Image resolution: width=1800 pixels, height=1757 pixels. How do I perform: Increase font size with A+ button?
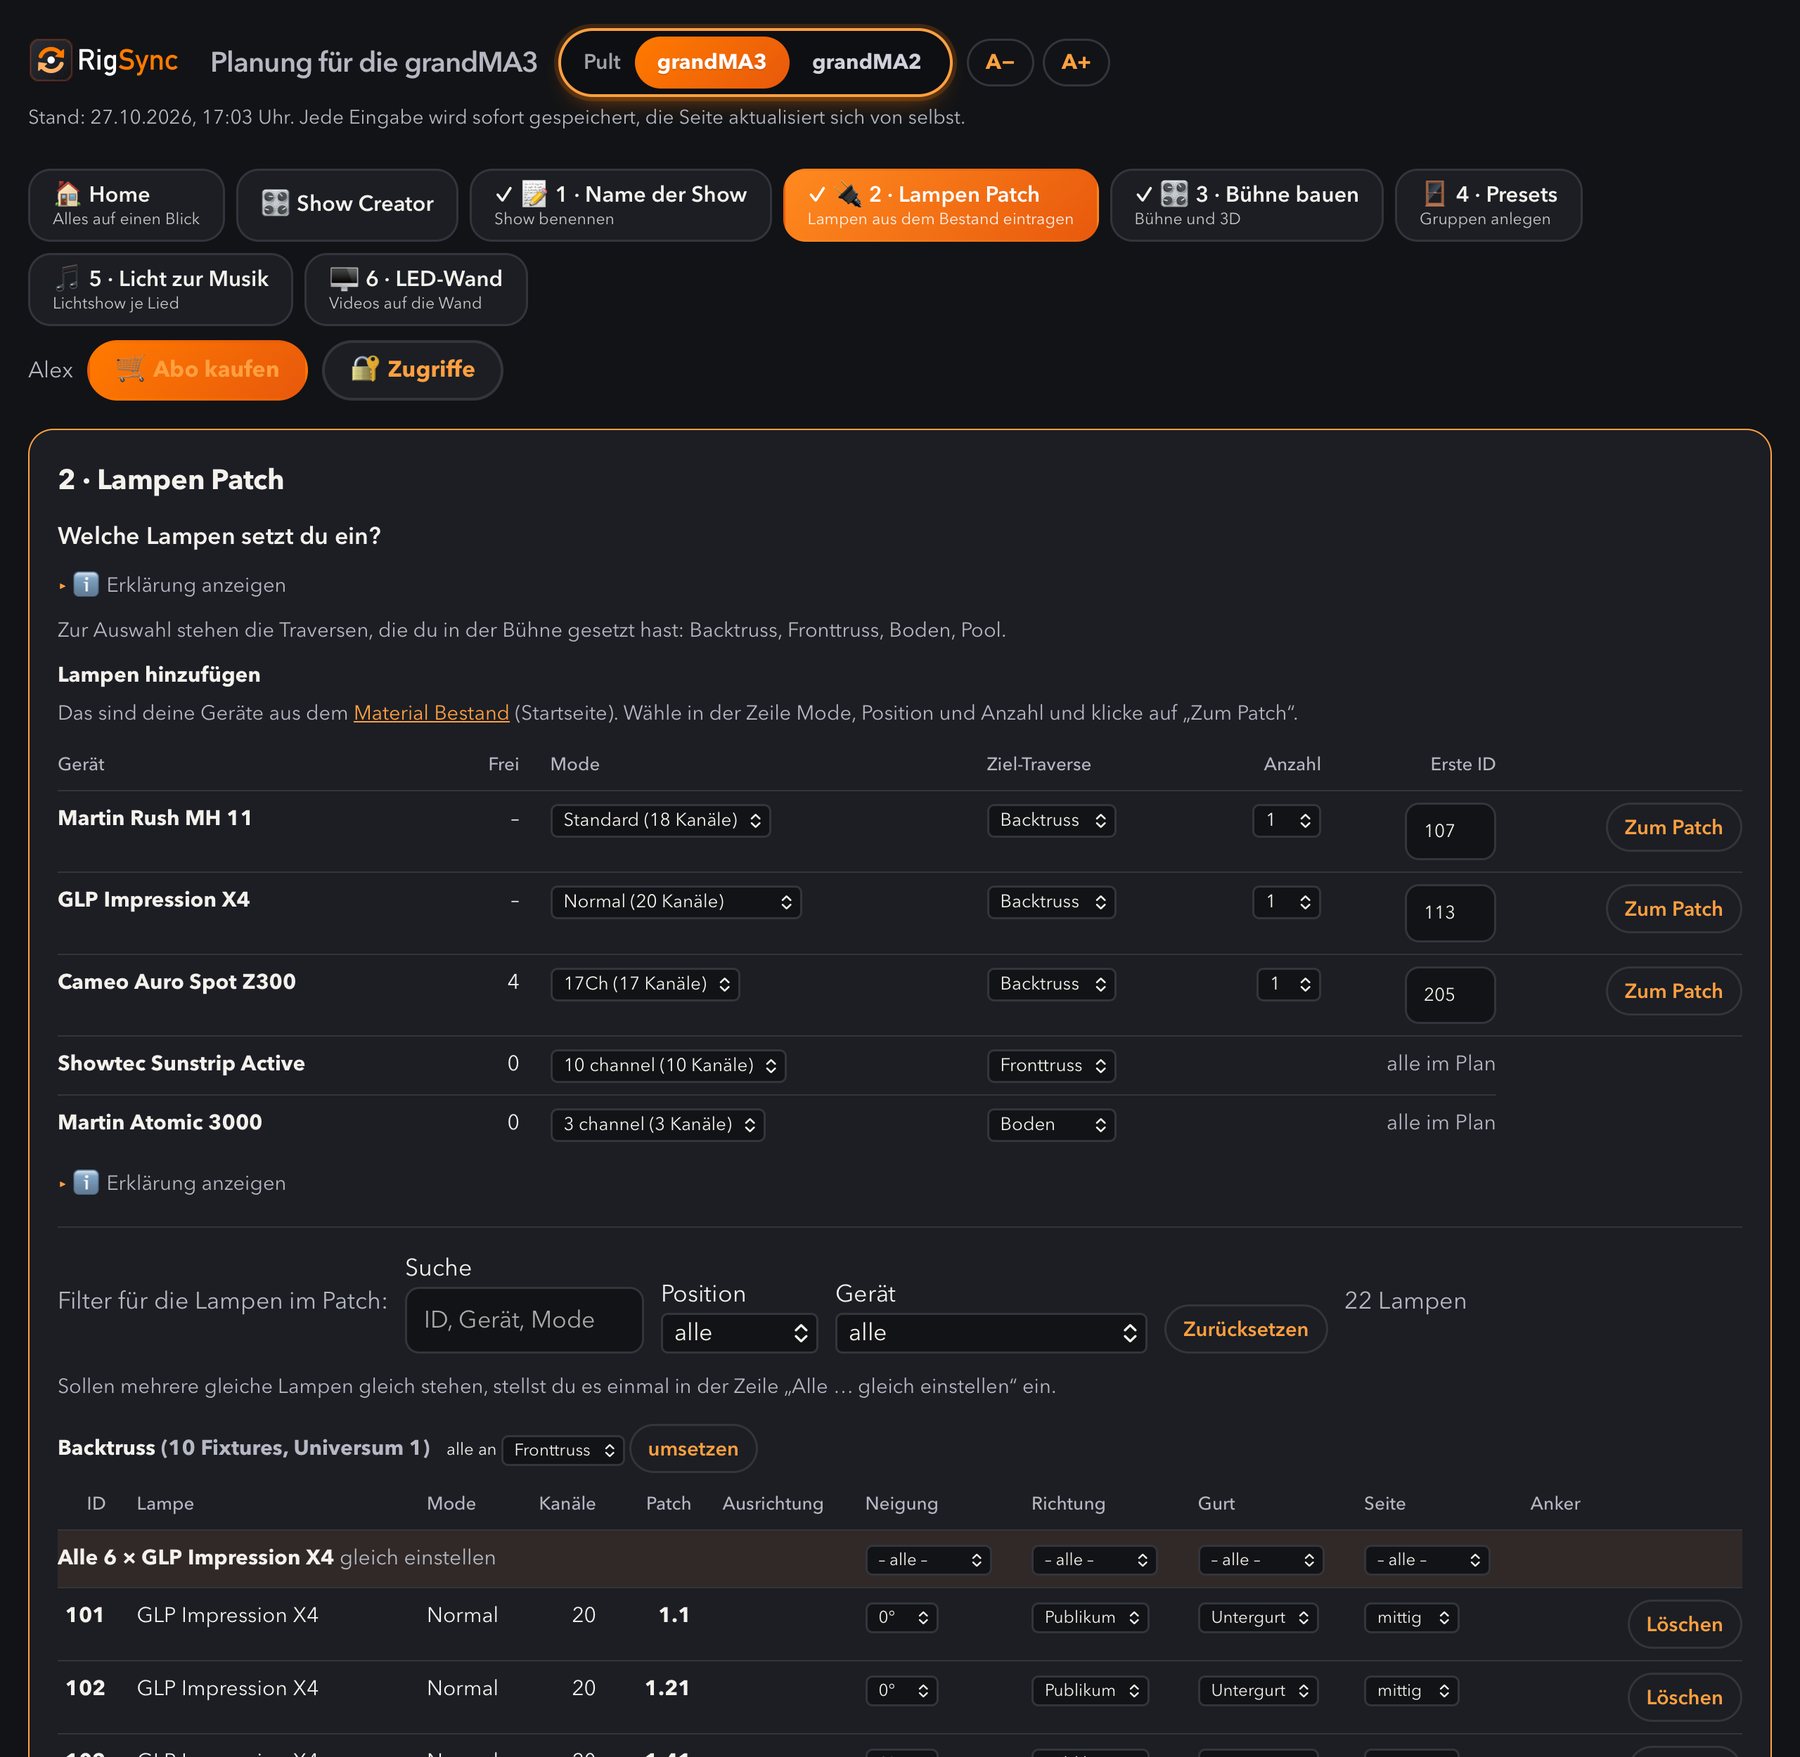[1076, 62]
